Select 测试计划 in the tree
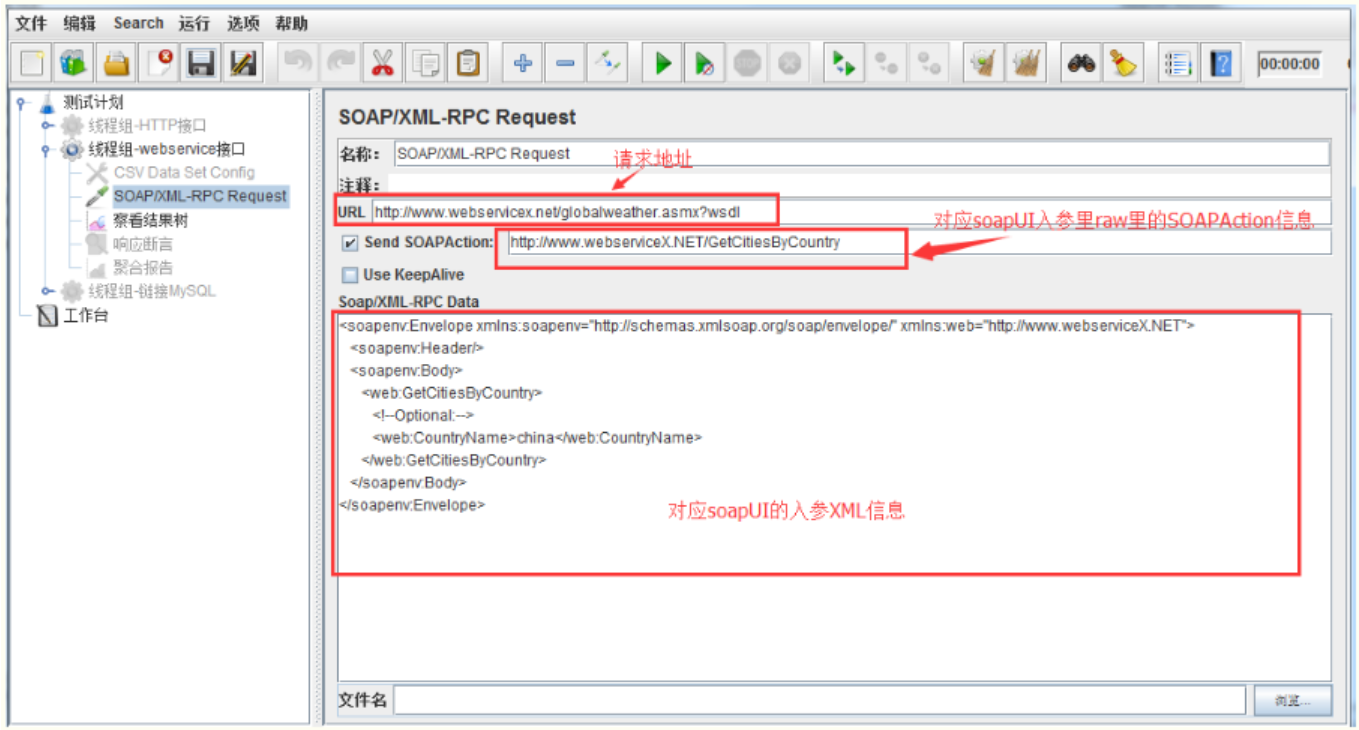 [93, 102]
